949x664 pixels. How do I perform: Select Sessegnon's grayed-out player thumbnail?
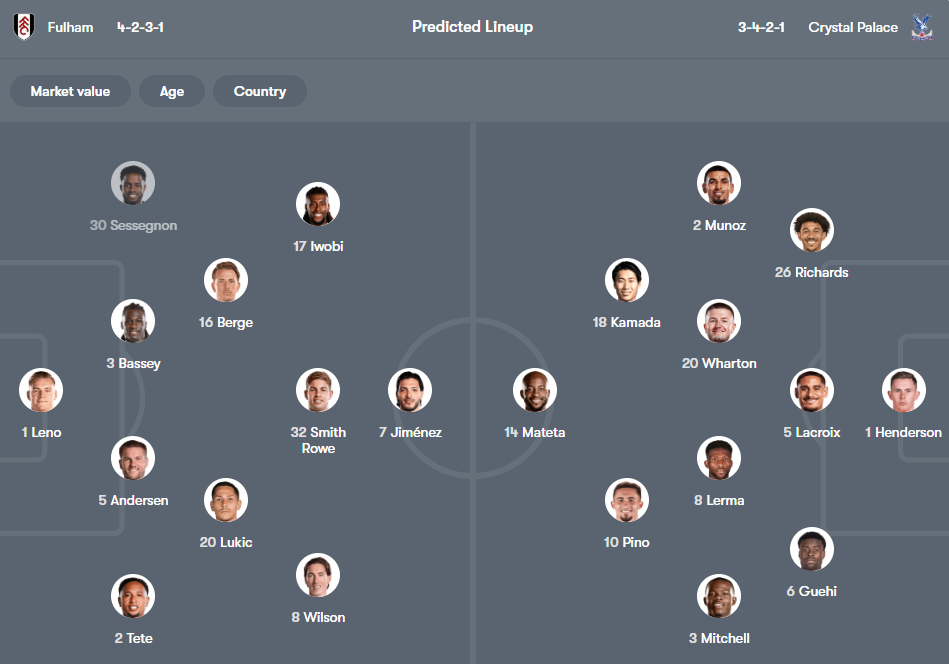pyautogui.click(x=133, y=182)
